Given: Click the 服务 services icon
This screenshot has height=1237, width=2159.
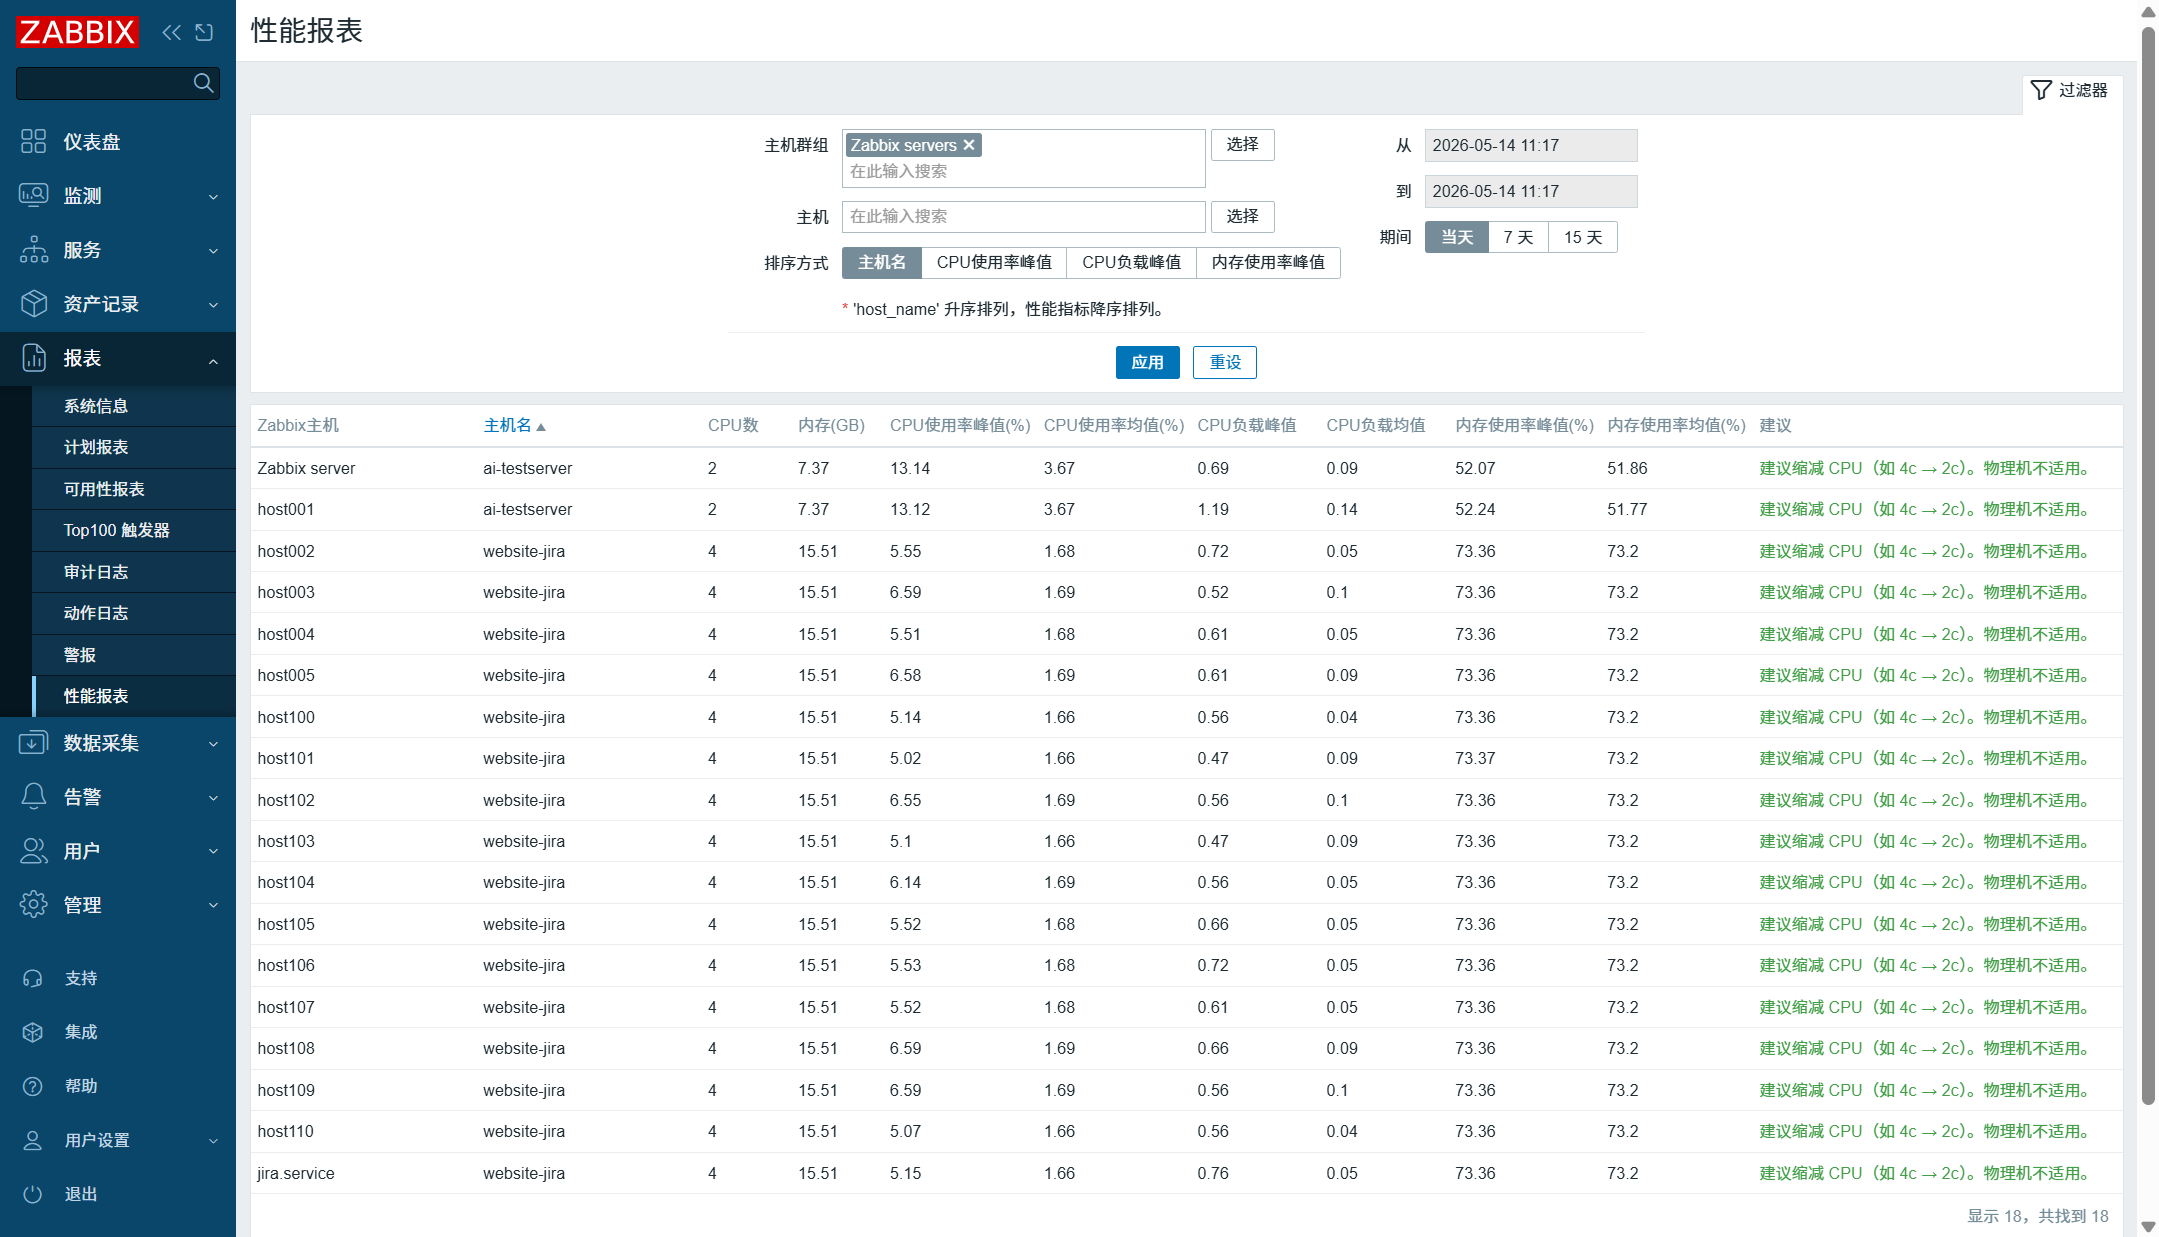Looking at the screenshot, I should point(33,249).
